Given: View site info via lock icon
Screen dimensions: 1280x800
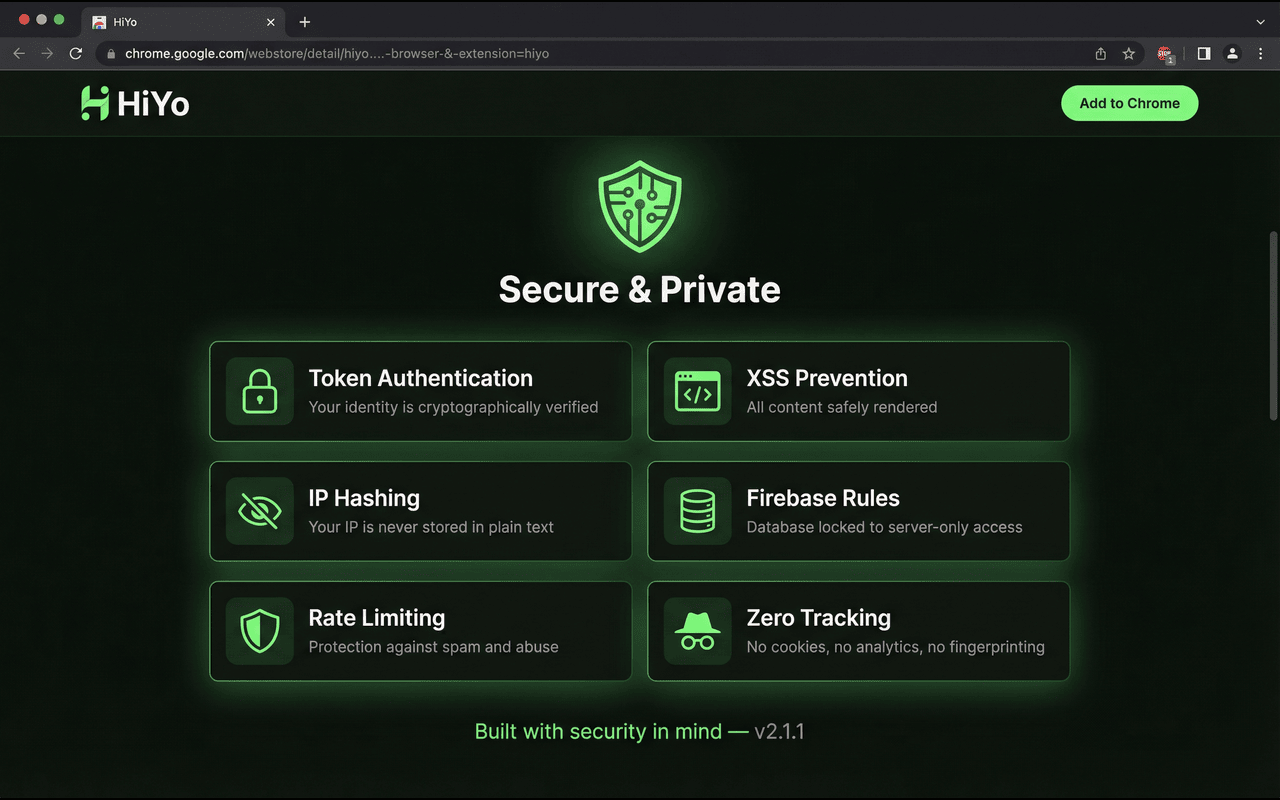Looking at the screenshot, I should (x=111, y=54).
